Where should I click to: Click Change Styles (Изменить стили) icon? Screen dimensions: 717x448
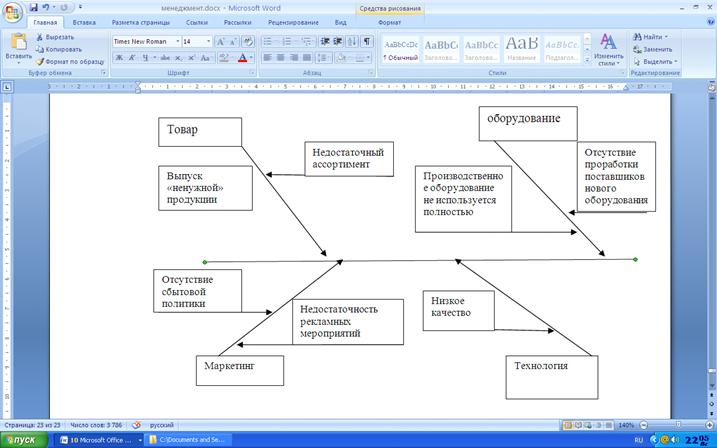(x=608, y=47)
